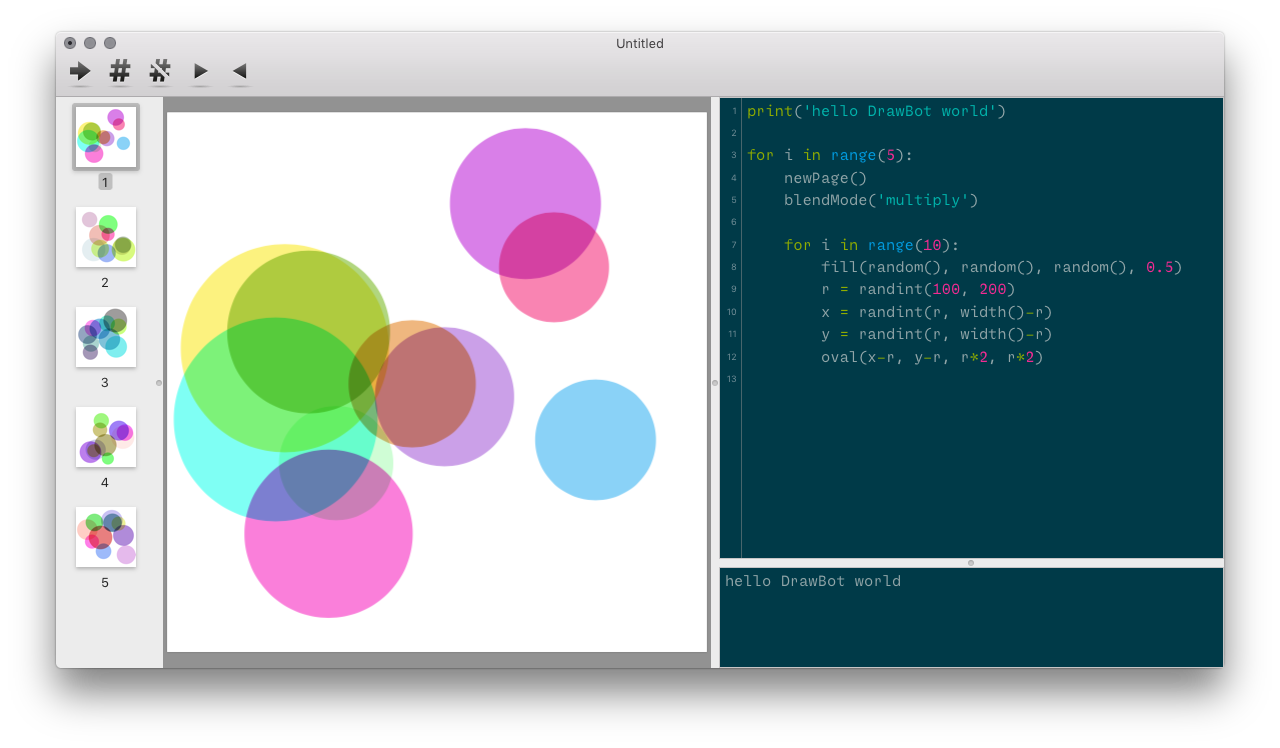This screenshot has width=1280, height=748.
Task: Indent code with the right triangle icon
Action: [201, 71]
